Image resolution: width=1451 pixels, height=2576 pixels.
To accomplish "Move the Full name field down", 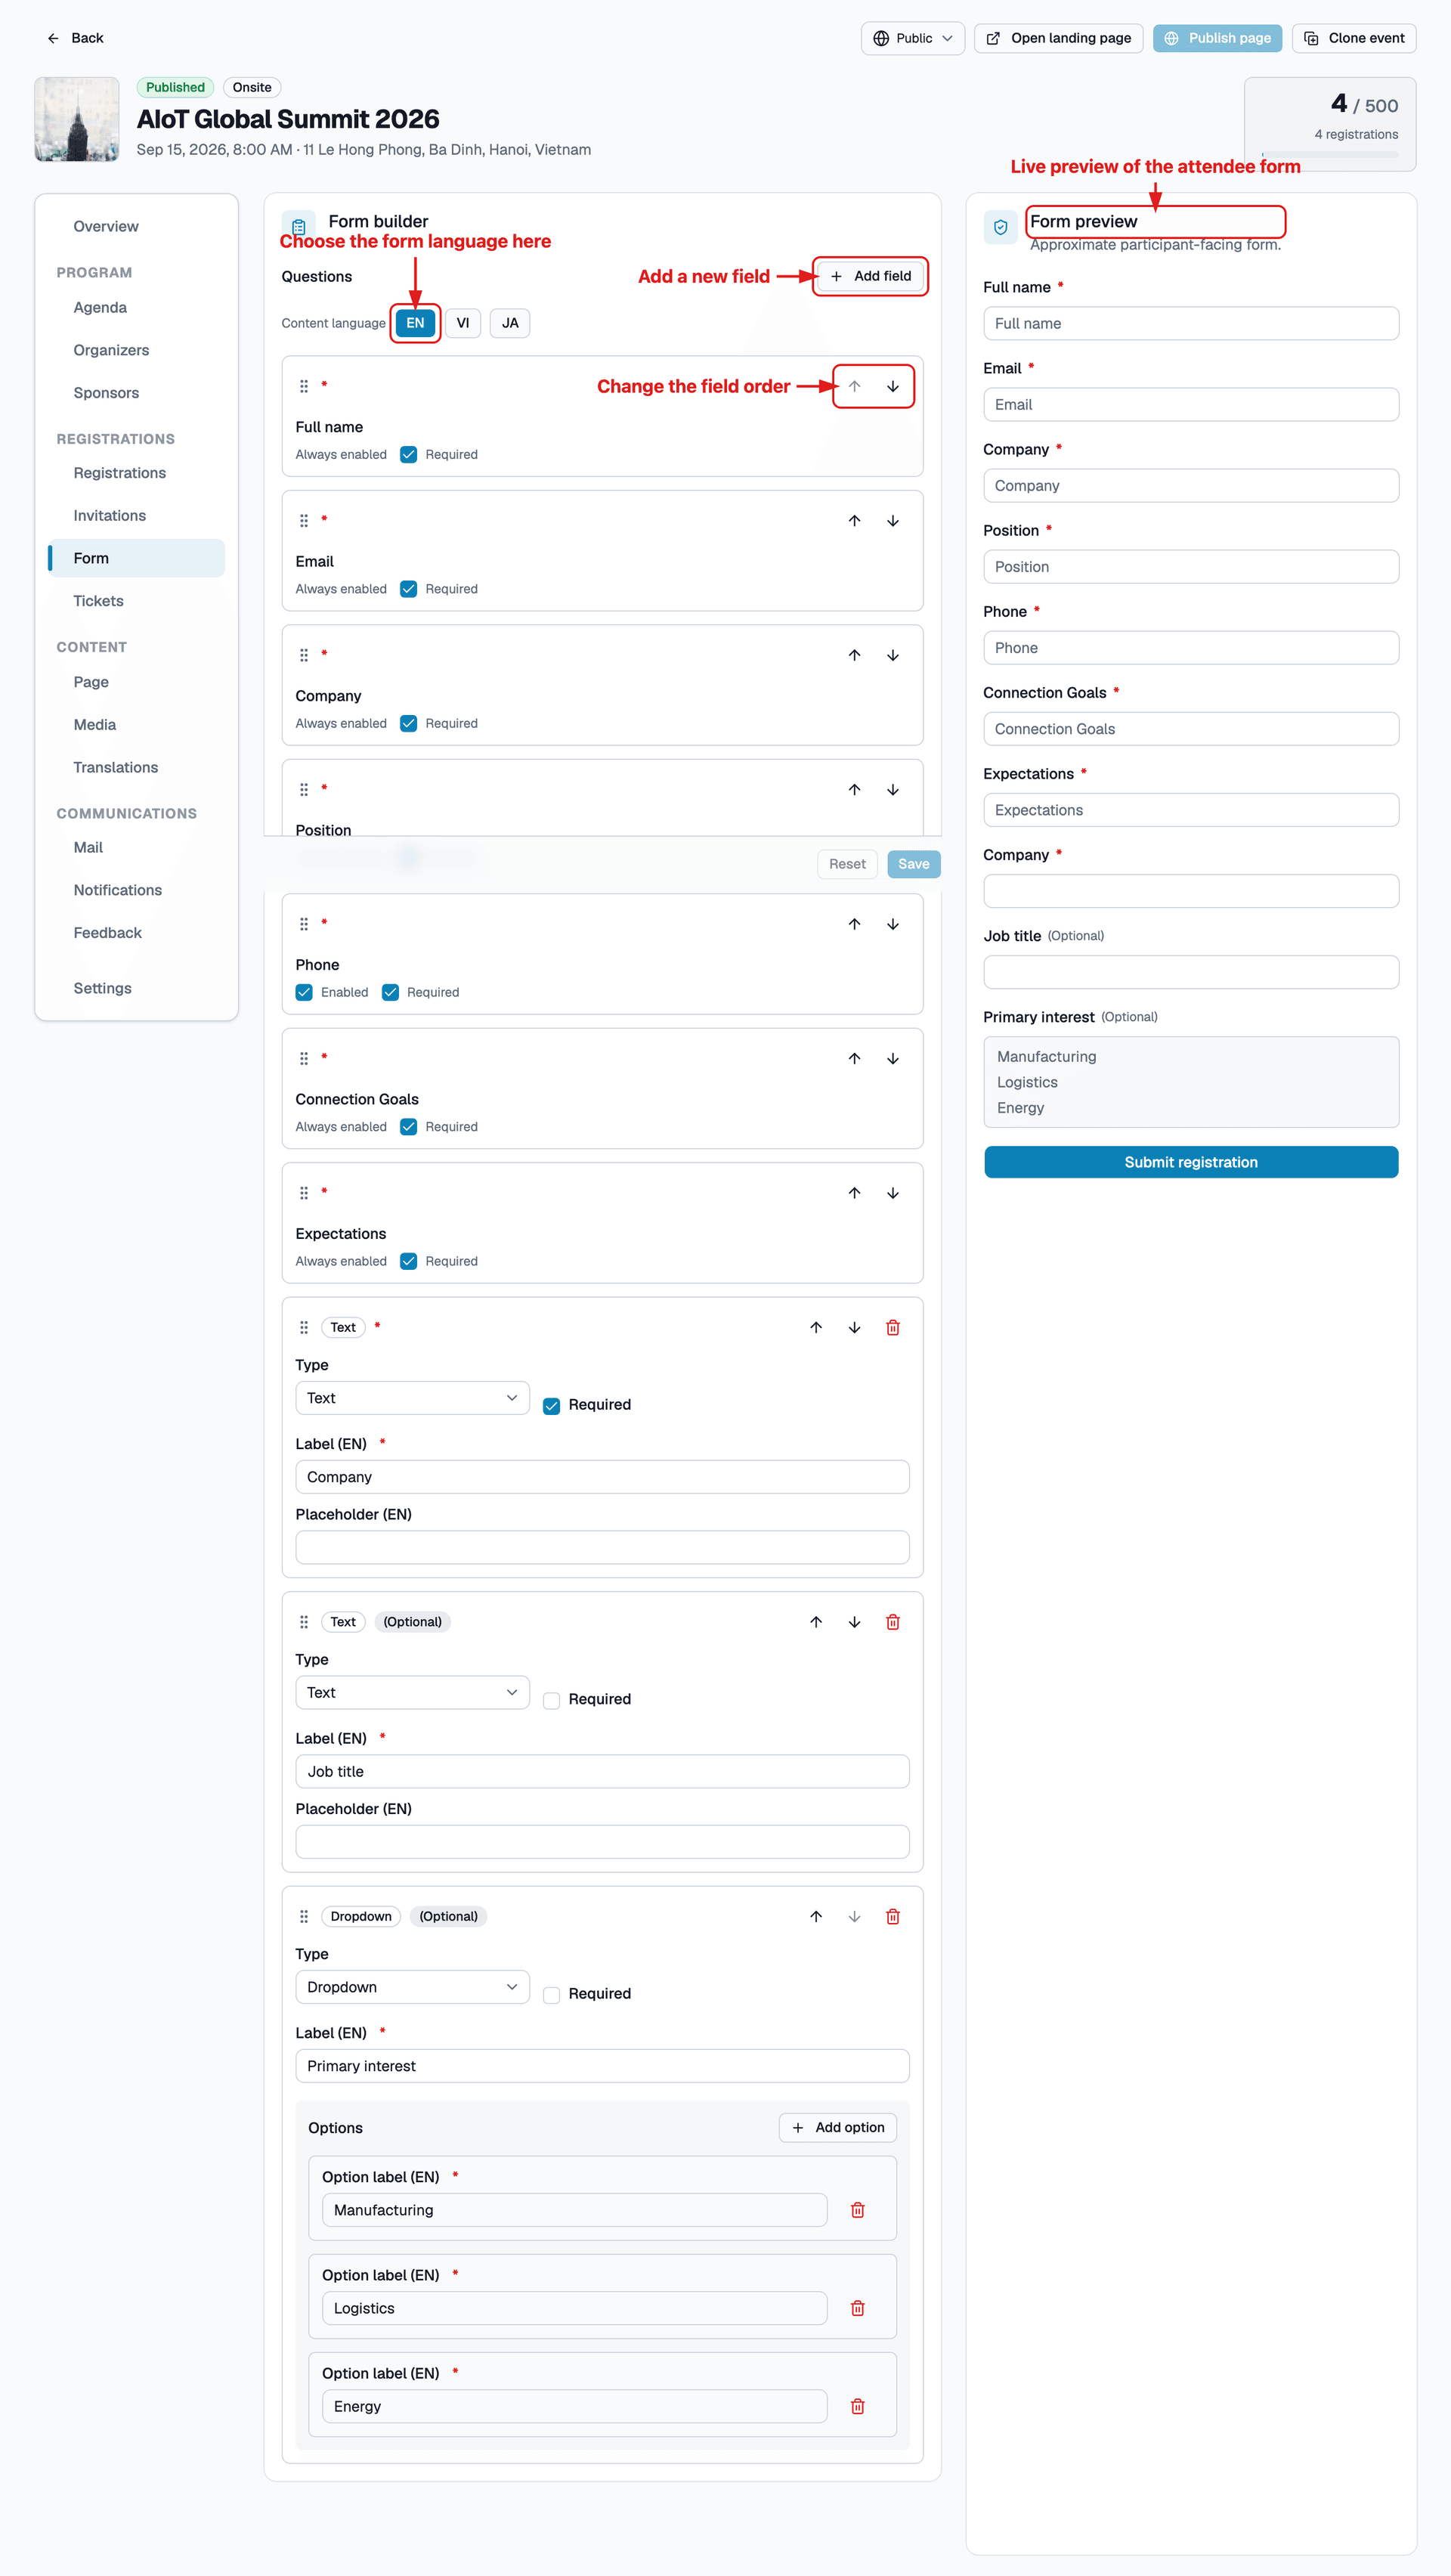I will tap(892, 386).
